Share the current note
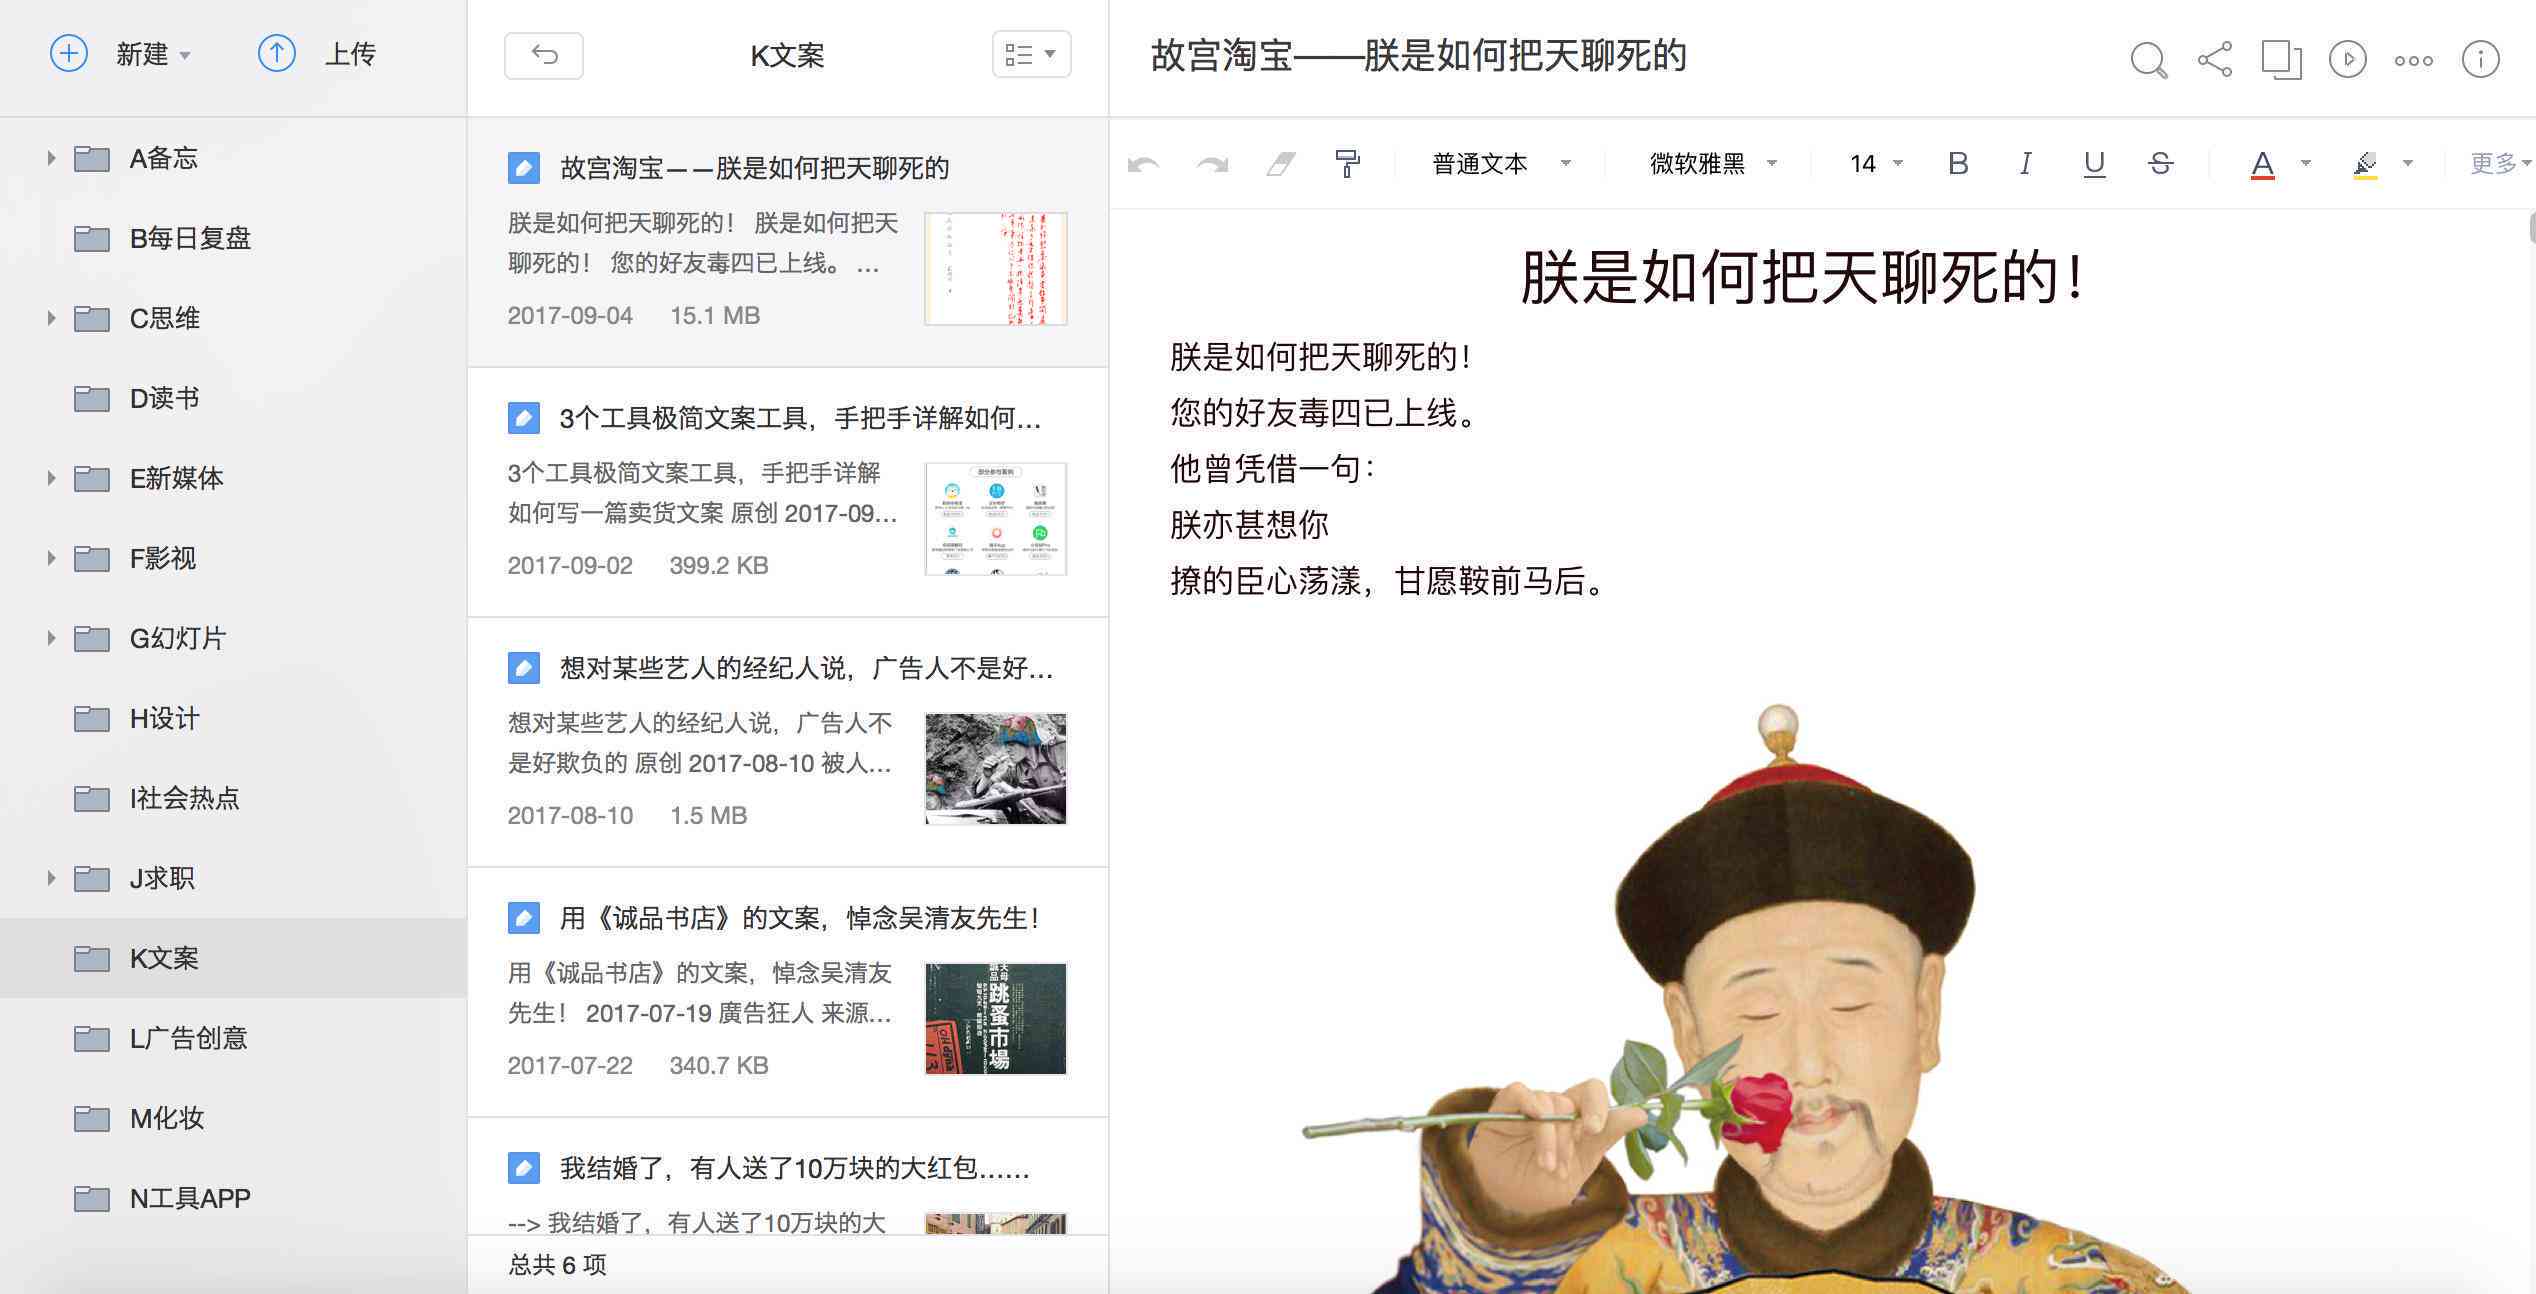2536x1294 pixels. [x=2215, y=59]
